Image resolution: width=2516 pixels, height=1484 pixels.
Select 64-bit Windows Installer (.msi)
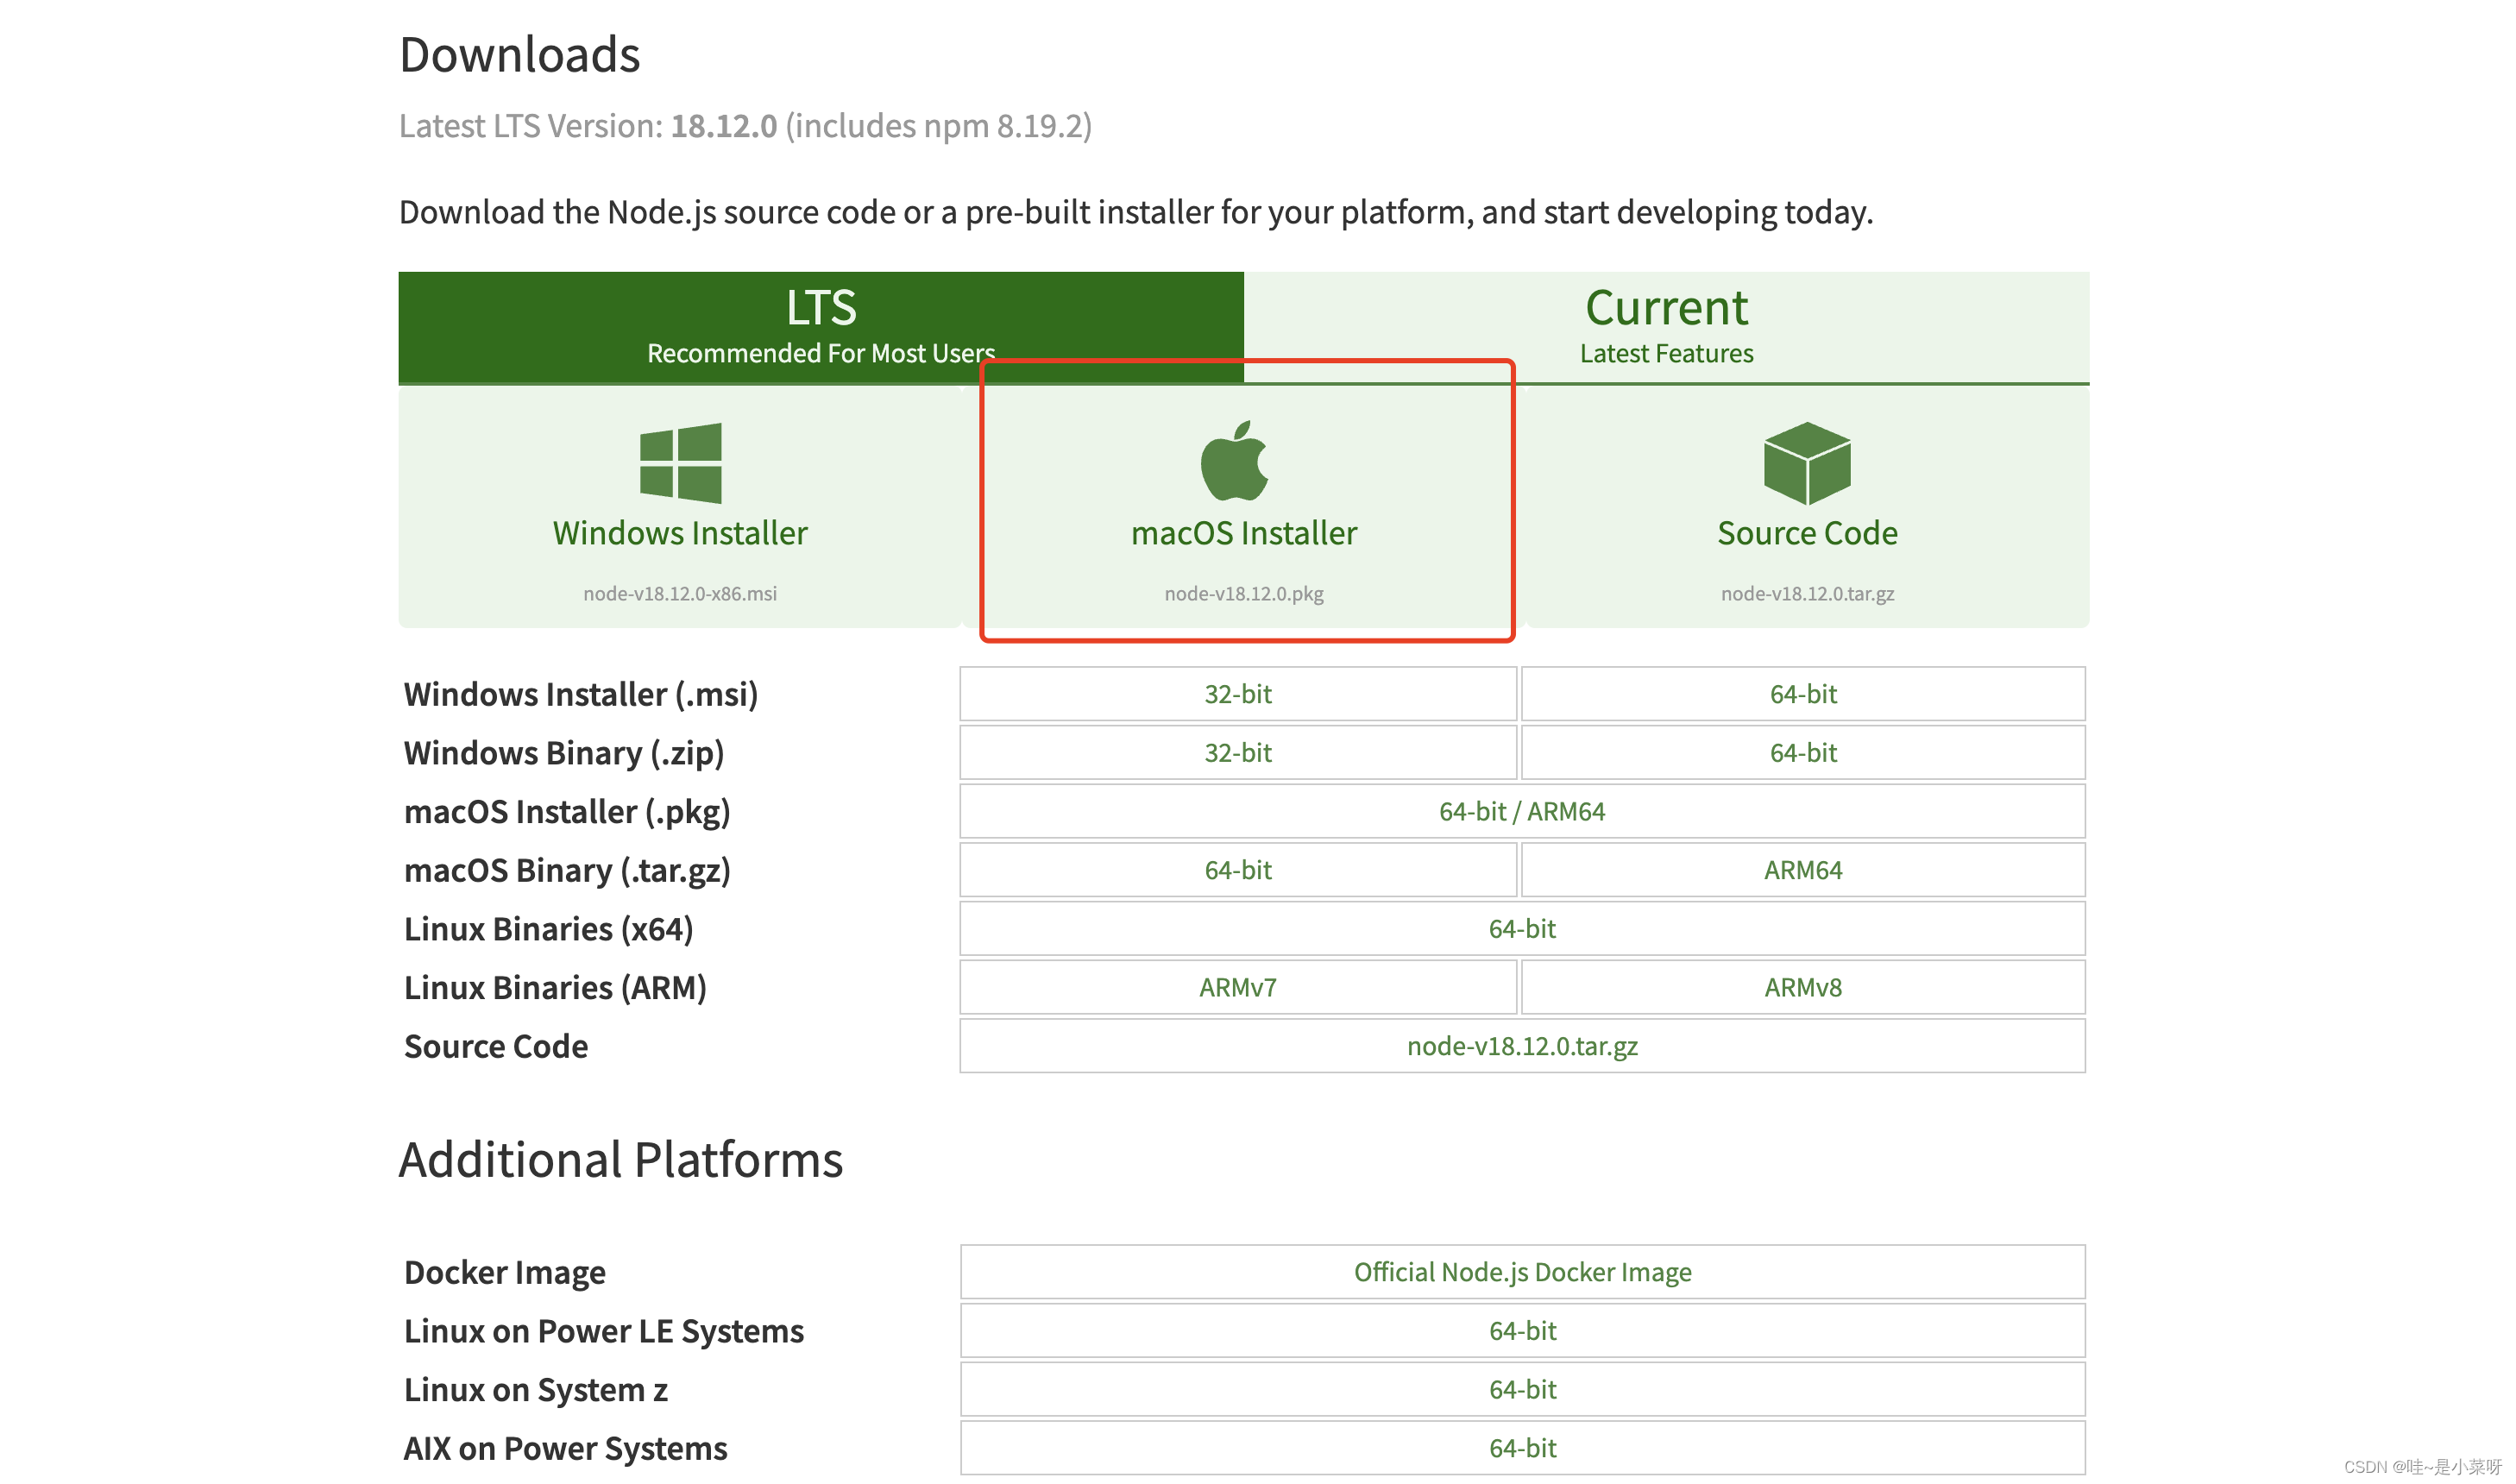(1802, 694)
